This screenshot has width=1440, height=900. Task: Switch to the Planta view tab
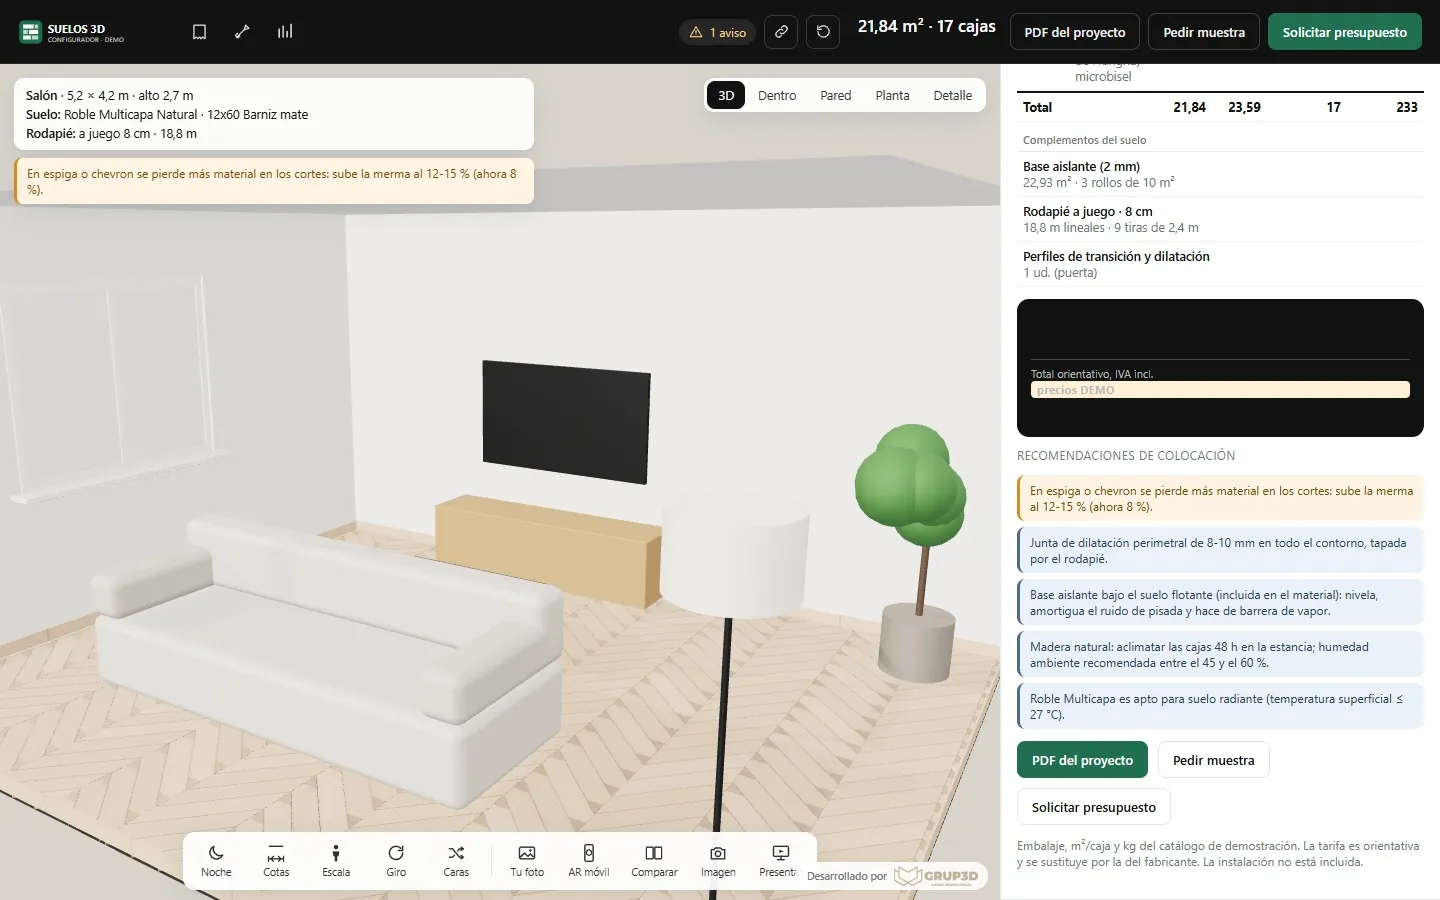[x=892, y=96]
